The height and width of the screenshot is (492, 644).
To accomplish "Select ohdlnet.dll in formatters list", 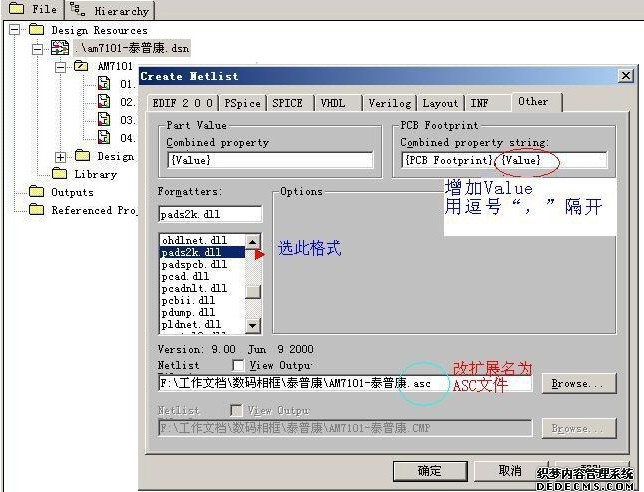I will pos(203,240).
